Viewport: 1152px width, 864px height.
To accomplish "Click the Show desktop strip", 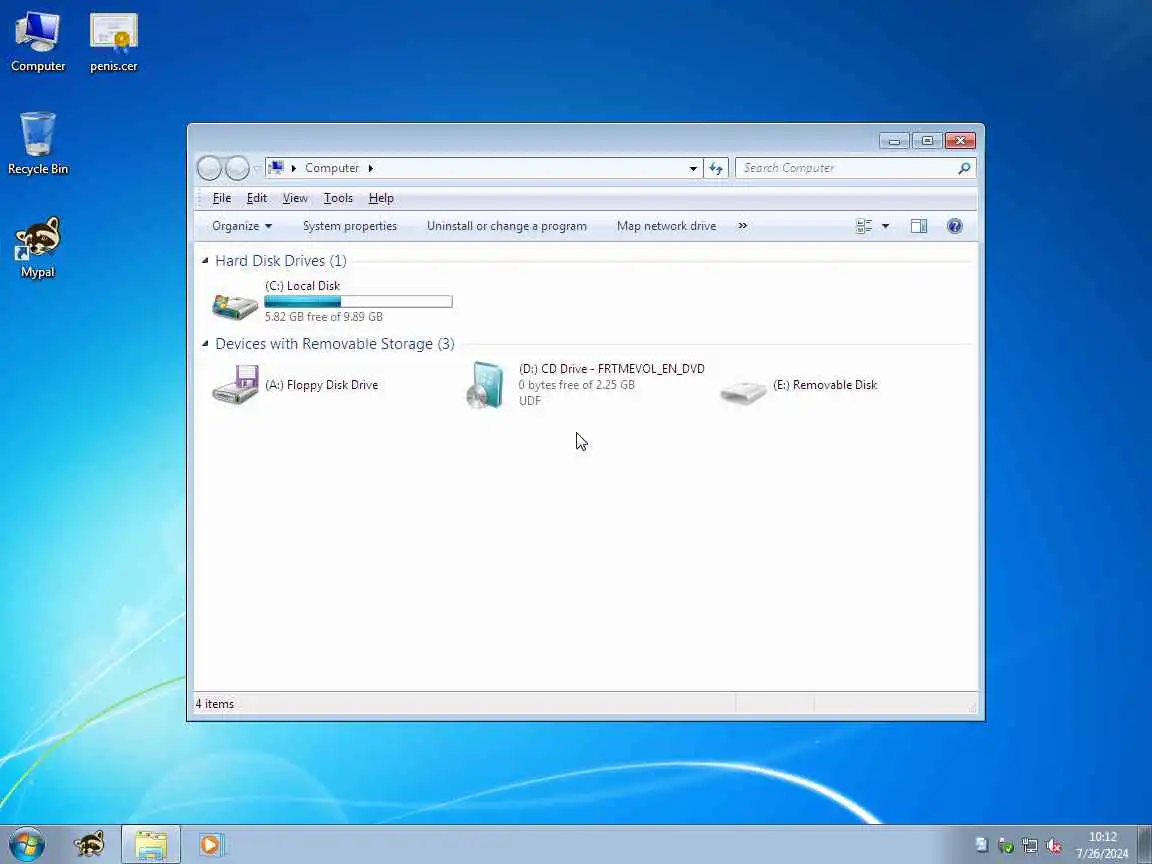I will 1145,845.
